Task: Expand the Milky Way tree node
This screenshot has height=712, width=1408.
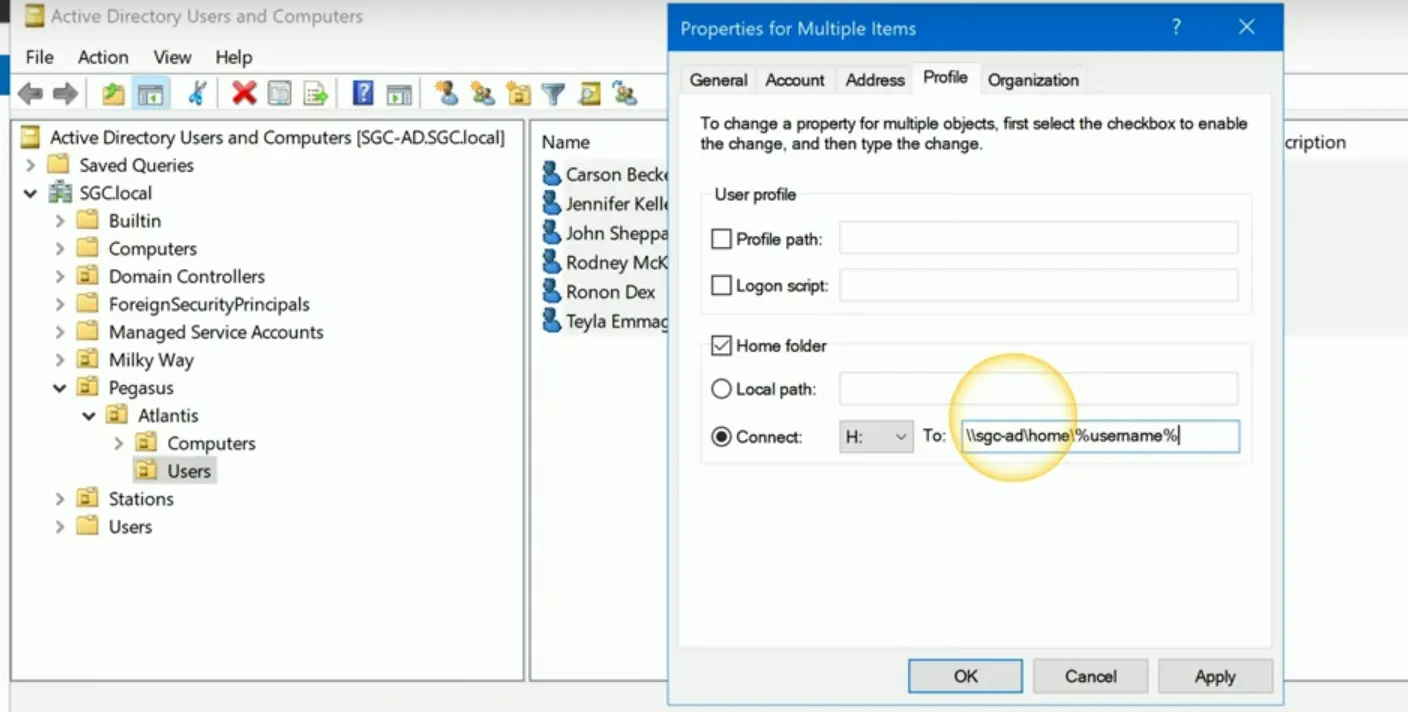Action: coord(60,360)
